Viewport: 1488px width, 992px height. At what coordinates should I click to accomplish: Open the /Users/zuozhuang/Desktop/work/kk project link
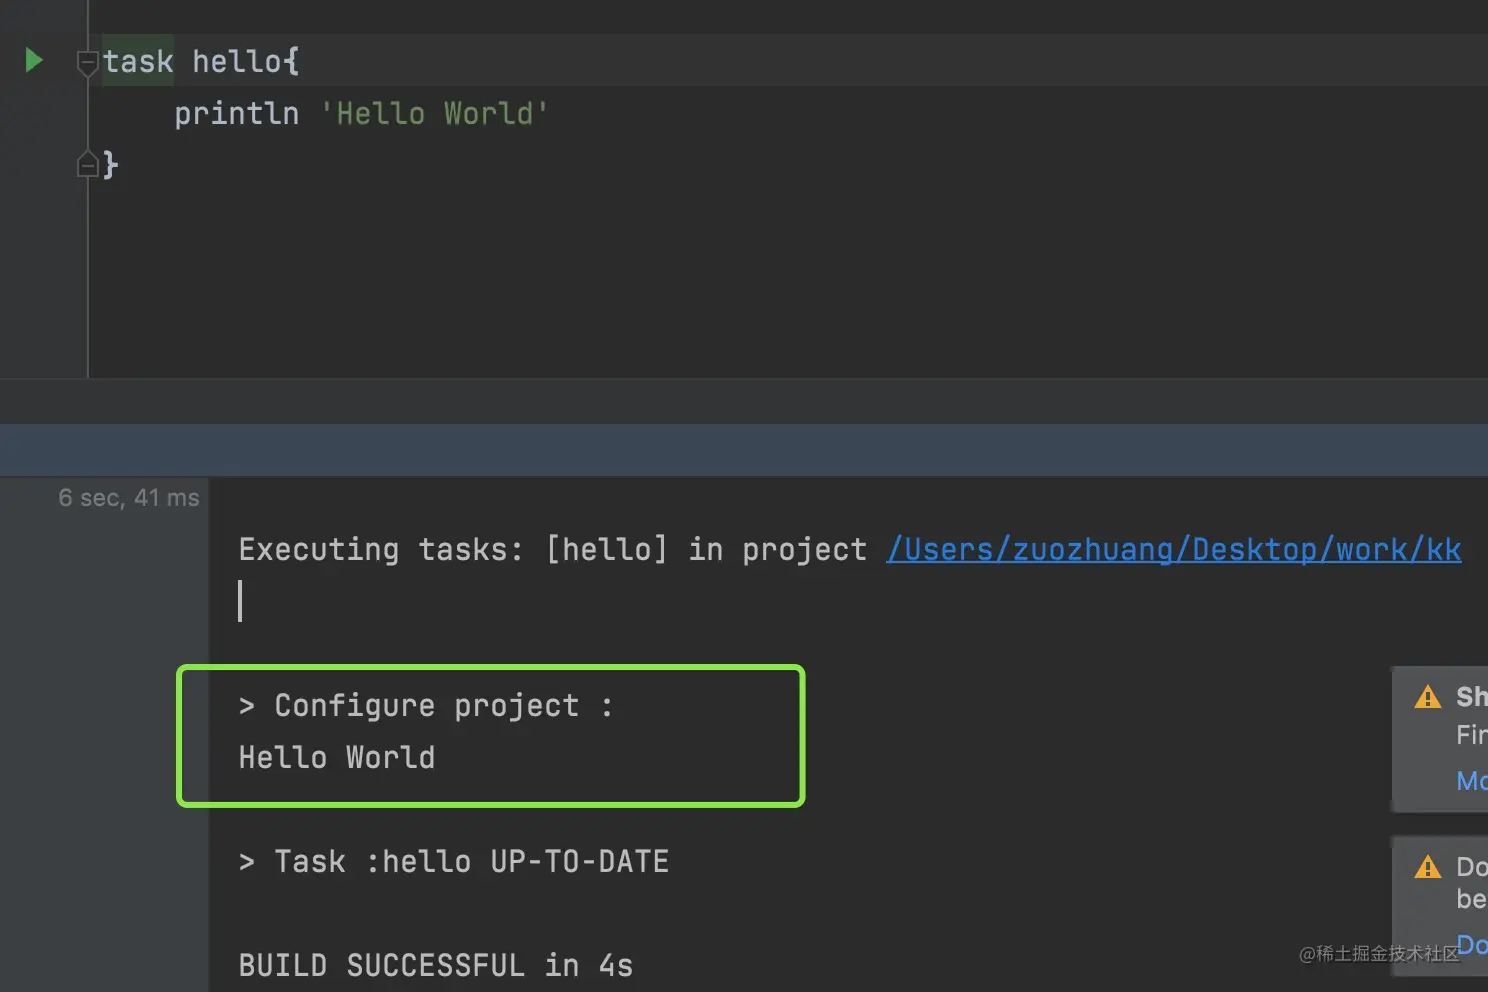[x=1174, y=549]
